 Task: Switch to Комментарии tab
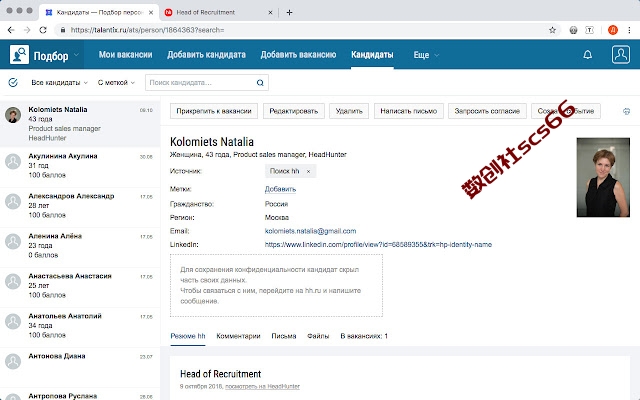pyautogui.click(x=238, y=336)
